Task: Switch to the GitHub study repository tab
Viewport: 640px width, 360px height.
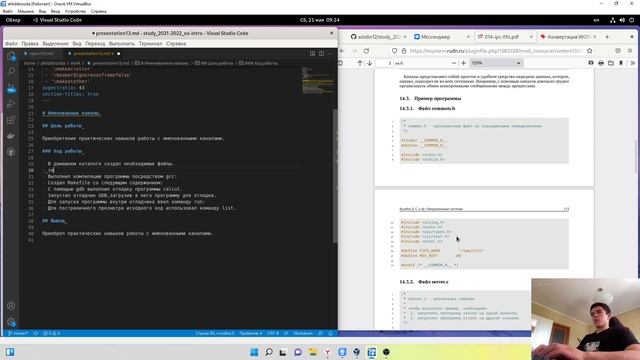Action: [378, 37]
